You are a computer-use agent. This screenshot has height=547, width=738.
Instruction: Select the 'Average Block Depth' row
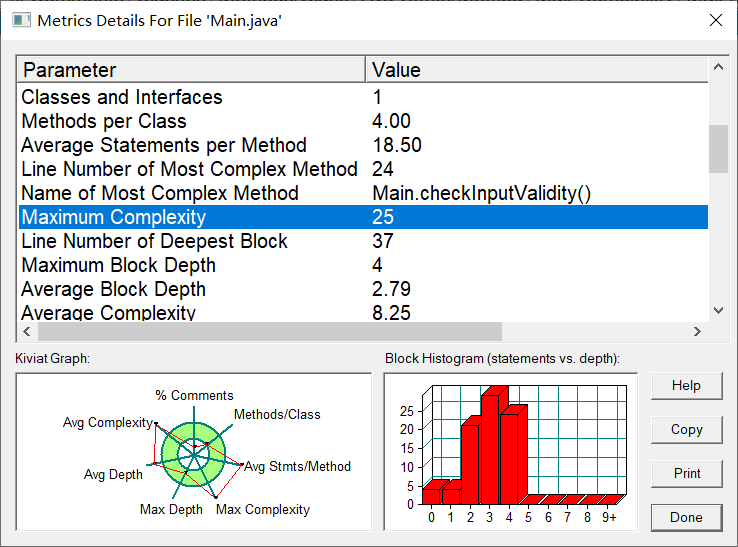[363, 289]
